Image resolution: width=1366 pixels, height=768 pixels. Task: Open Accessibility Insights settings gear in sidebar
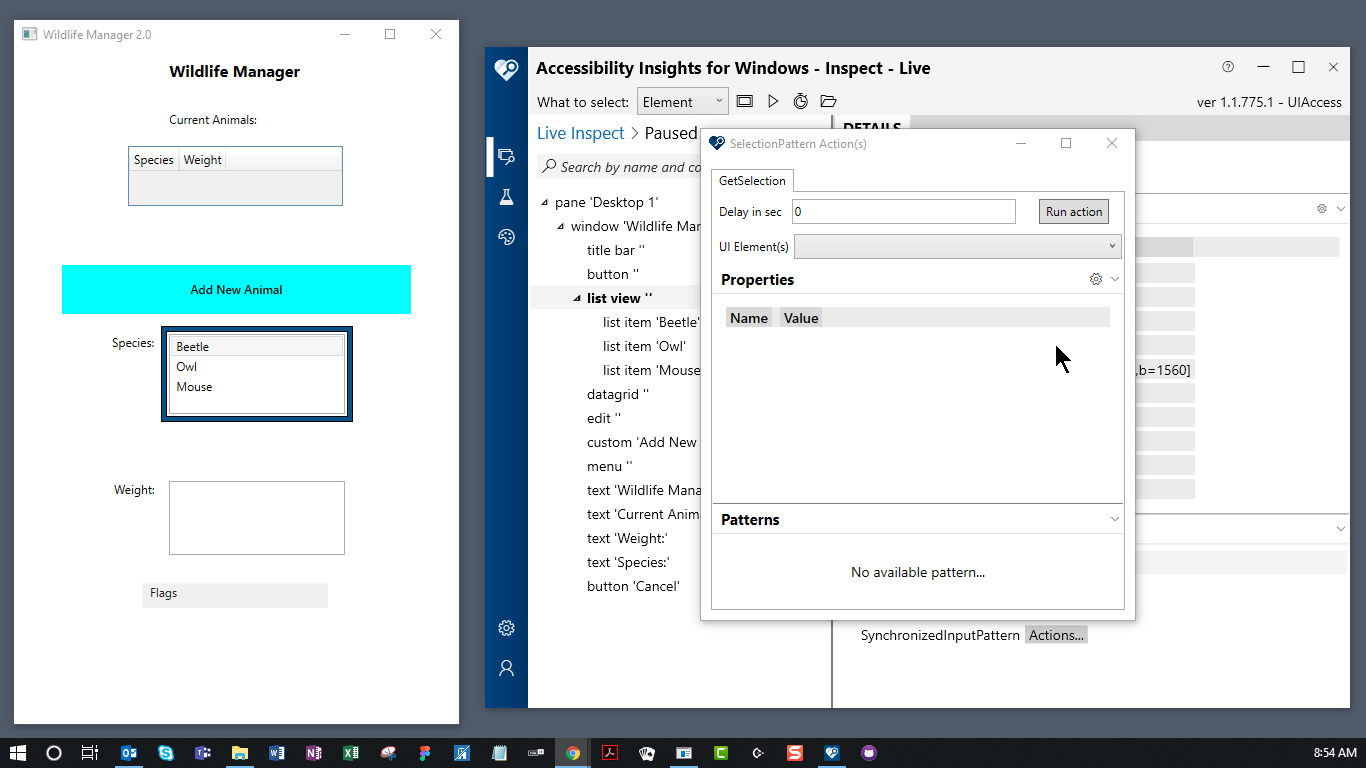(506, 628)
